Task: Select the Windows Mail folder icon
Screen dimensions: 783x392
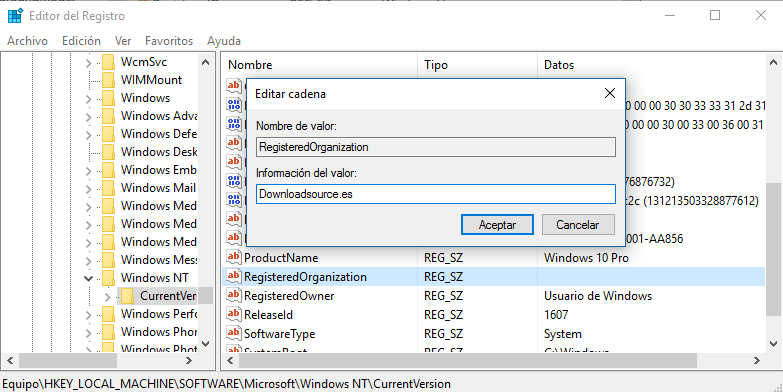Action: tap(108, 188)
